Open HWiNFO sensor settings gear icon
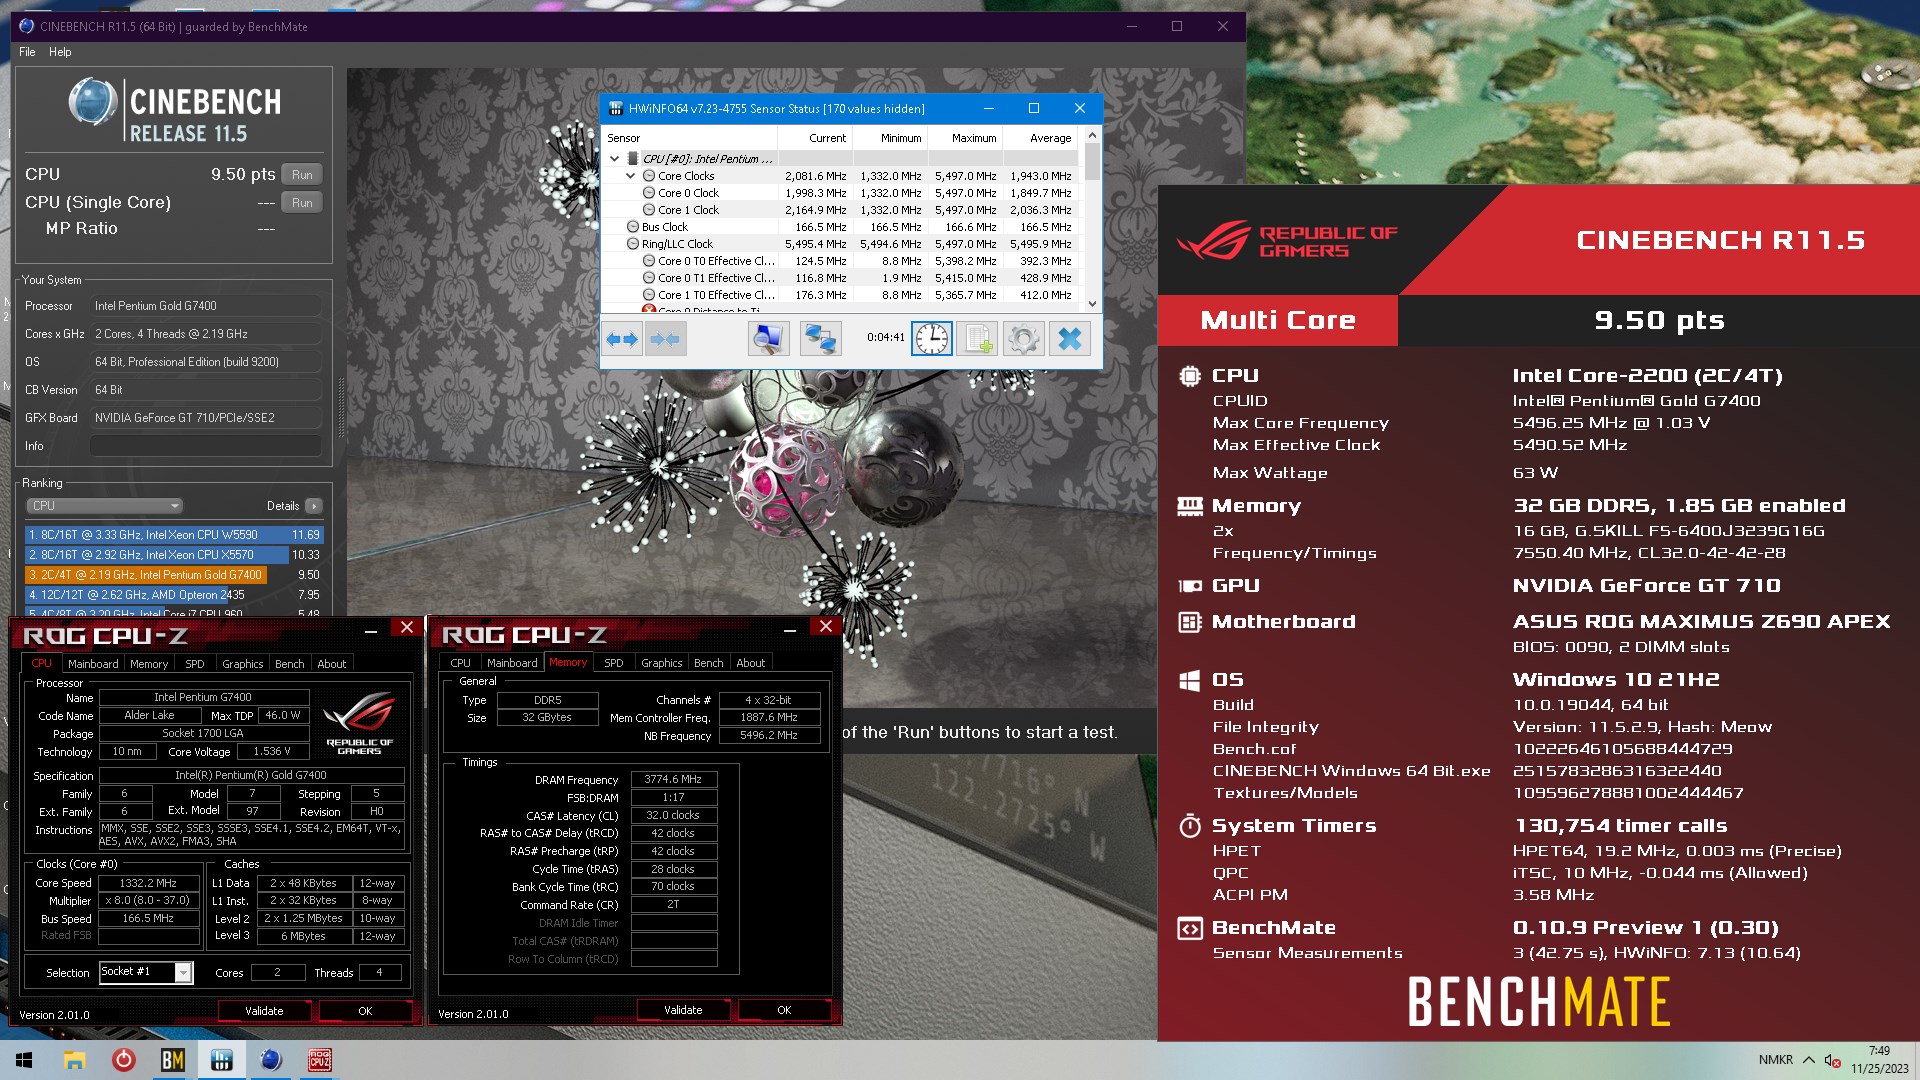 (x=1023, y=339)
